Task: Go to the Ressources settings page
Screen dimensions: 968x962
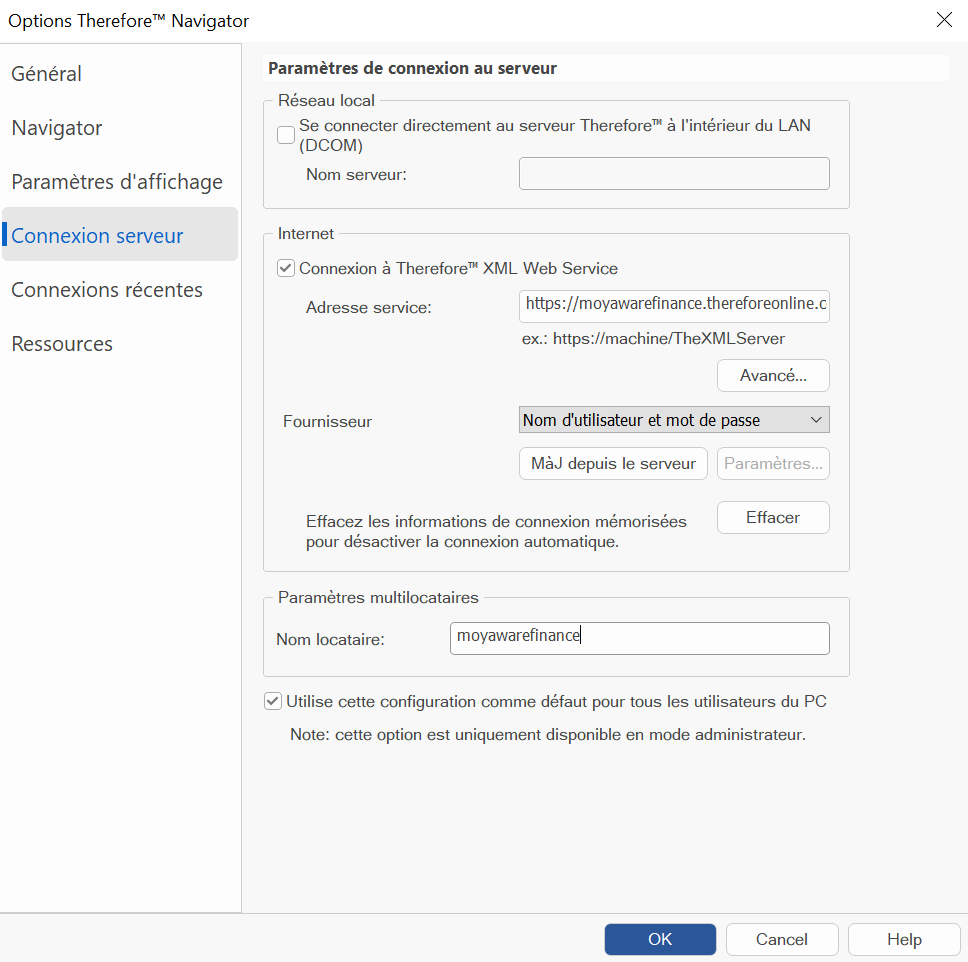Action: (62, 343)
